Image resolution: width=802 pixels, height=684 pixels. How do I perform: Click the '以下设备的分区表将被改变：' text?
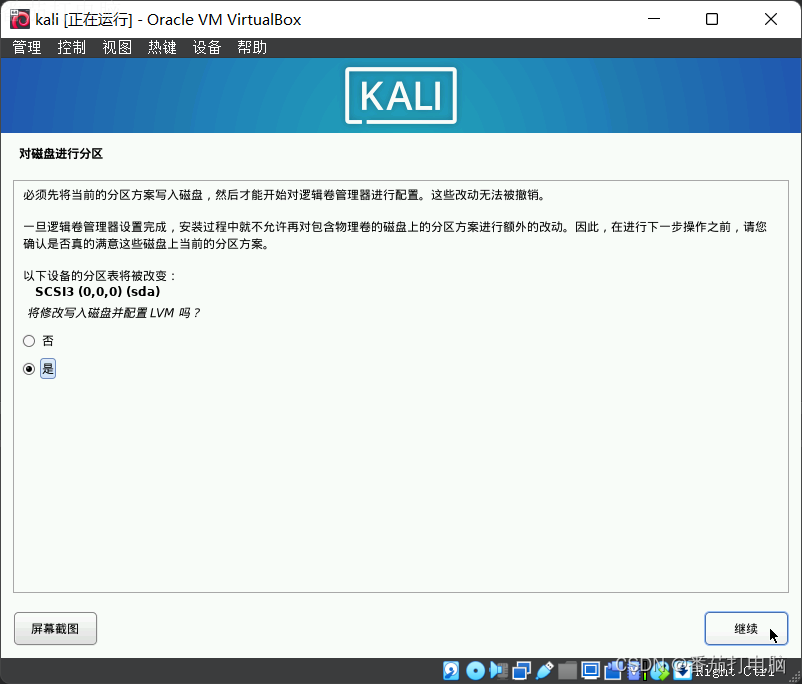(100, 276)
